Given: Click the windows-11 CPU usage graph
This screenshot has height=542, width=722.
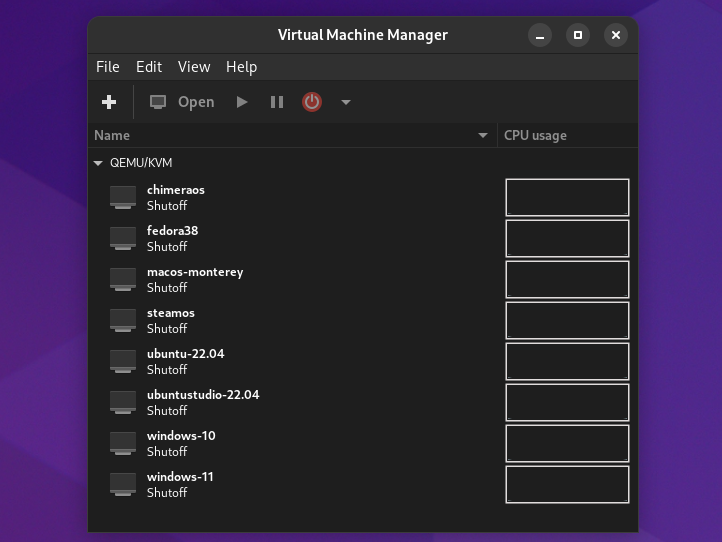Looking at the screenshot, I should click(567, 484).
